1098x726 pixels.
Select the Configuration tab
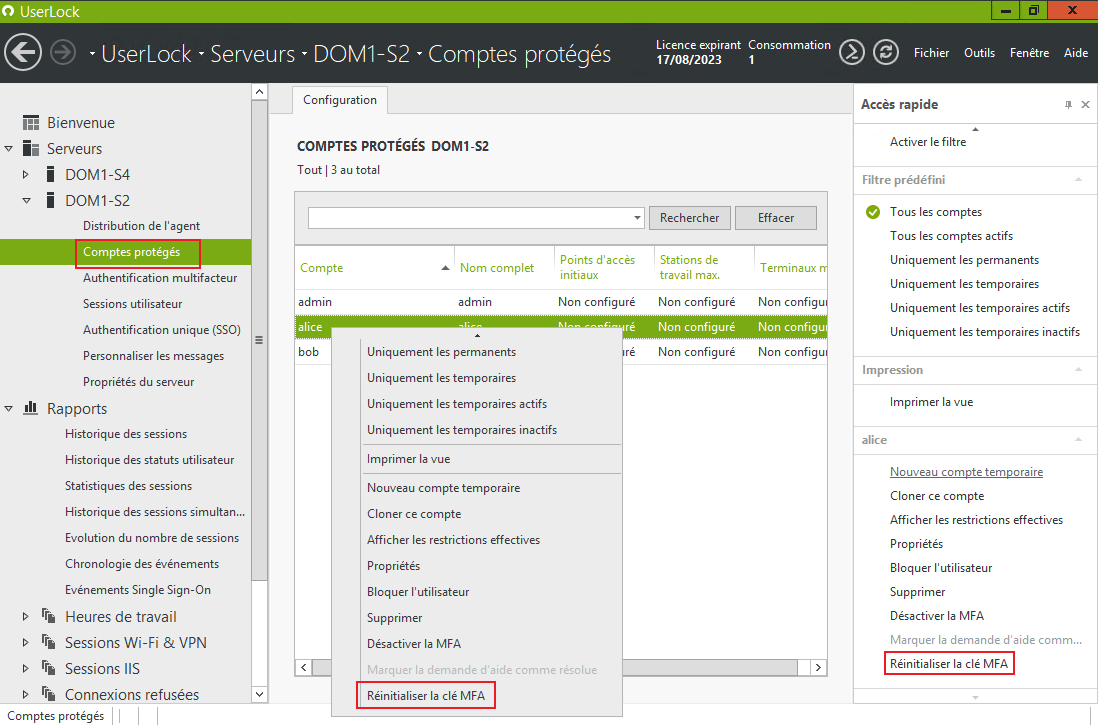[x=340, y=100]
